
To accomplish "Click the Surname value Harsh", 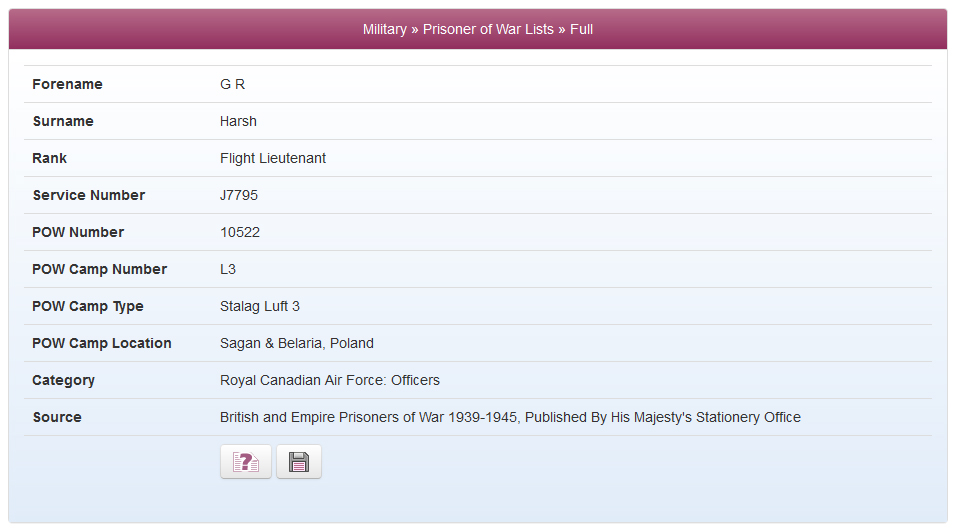I will 238,121.
